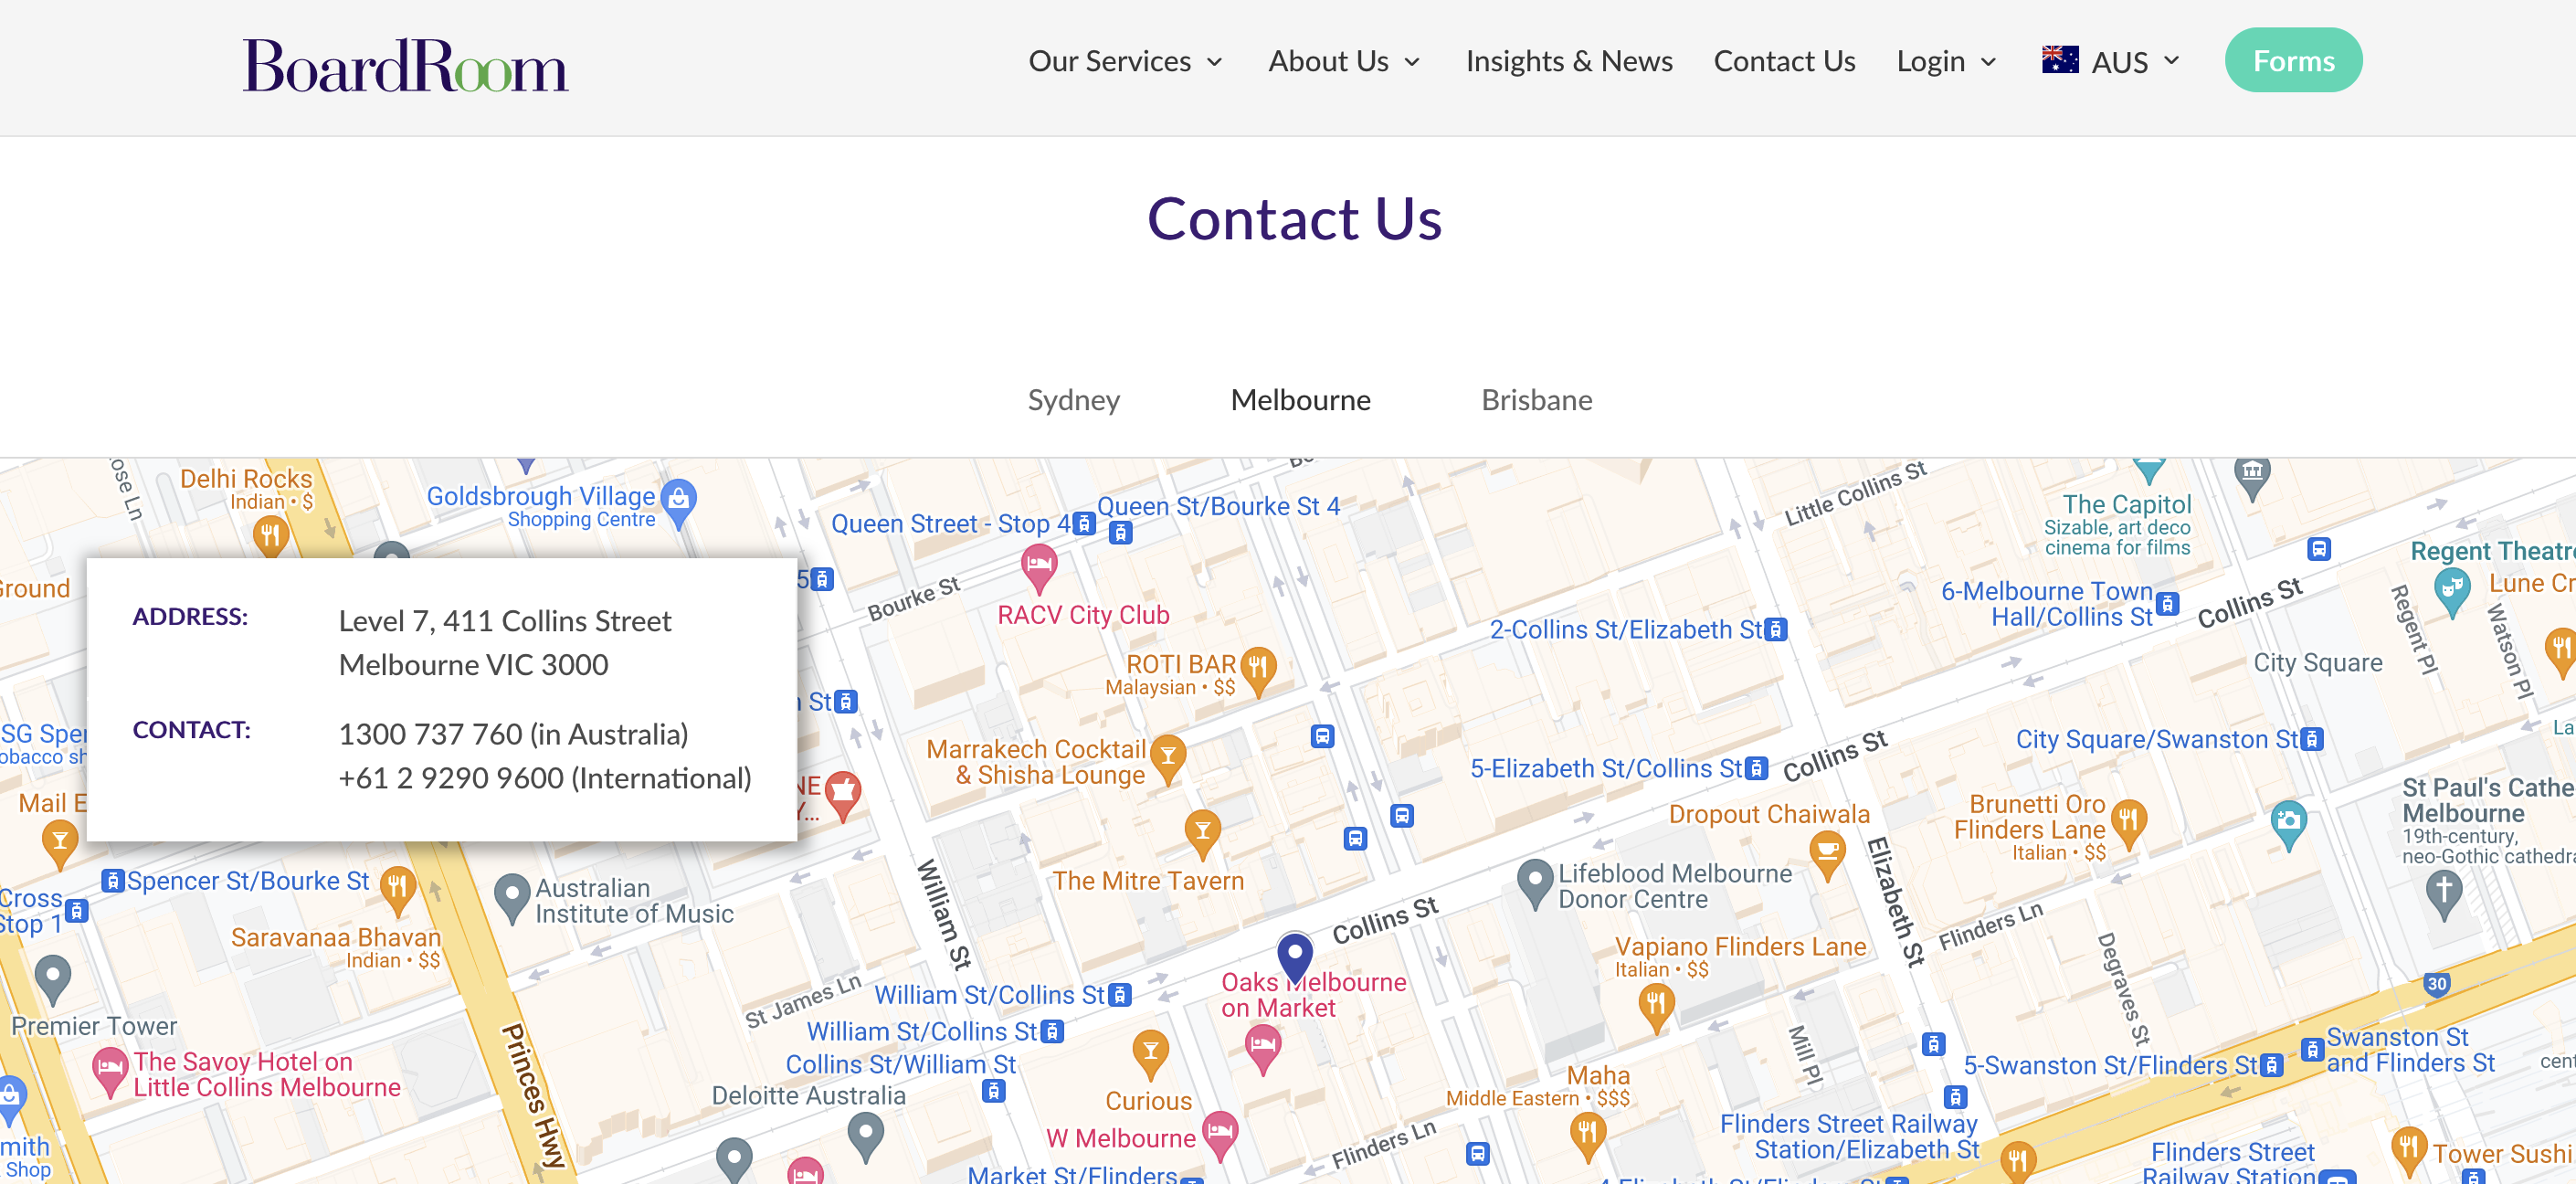Screen dimensions: 2576x1184
Task: Click the Saravanaa Bhavan restaurant pin
Action: point(397,892)
